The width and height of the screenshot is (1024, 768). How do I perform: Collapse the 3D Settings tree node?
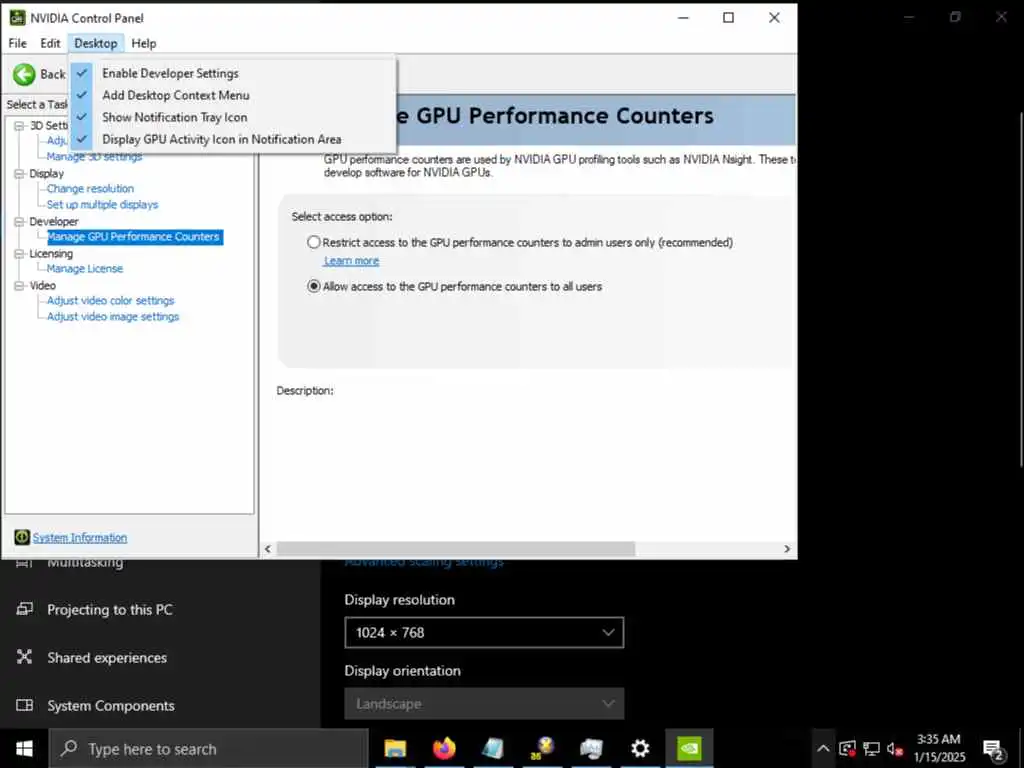tap(19, 125)
